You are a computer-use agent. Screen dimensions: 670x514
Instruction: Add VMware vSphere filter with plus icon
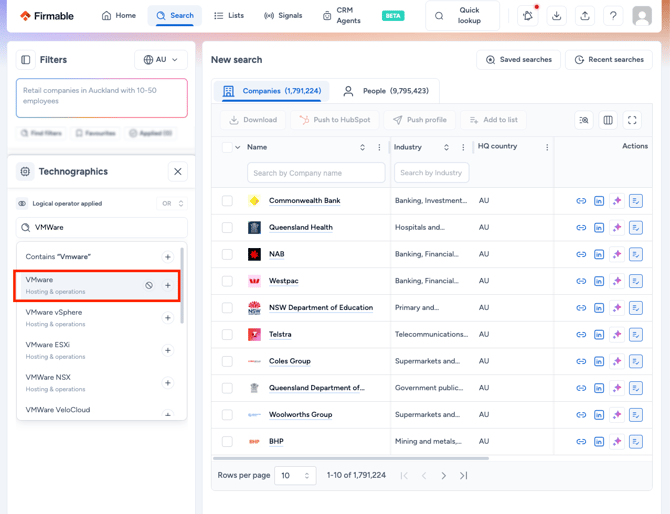[x=168, y=318]
